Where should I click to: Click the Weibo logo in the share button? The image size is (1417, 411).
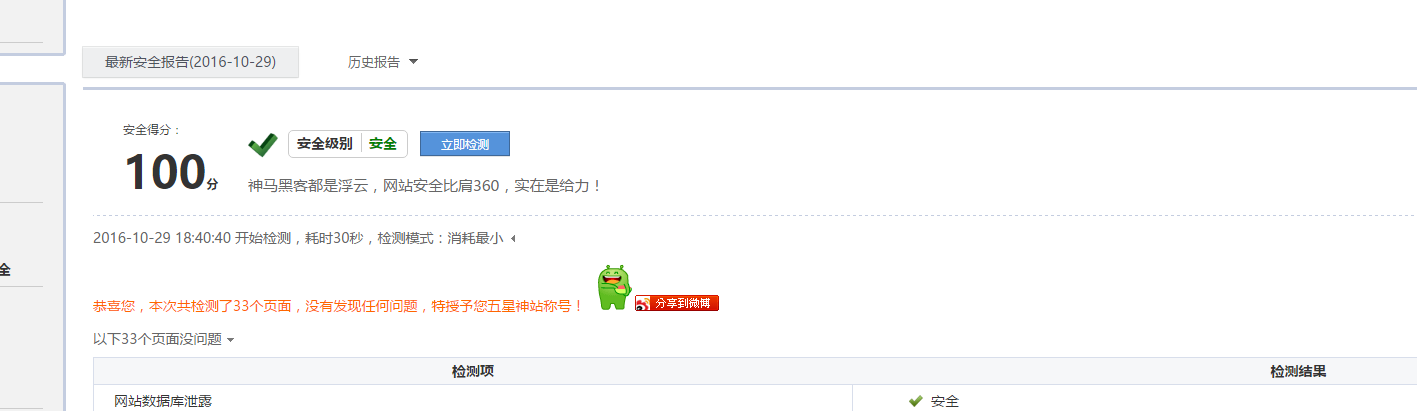(643, 303)
